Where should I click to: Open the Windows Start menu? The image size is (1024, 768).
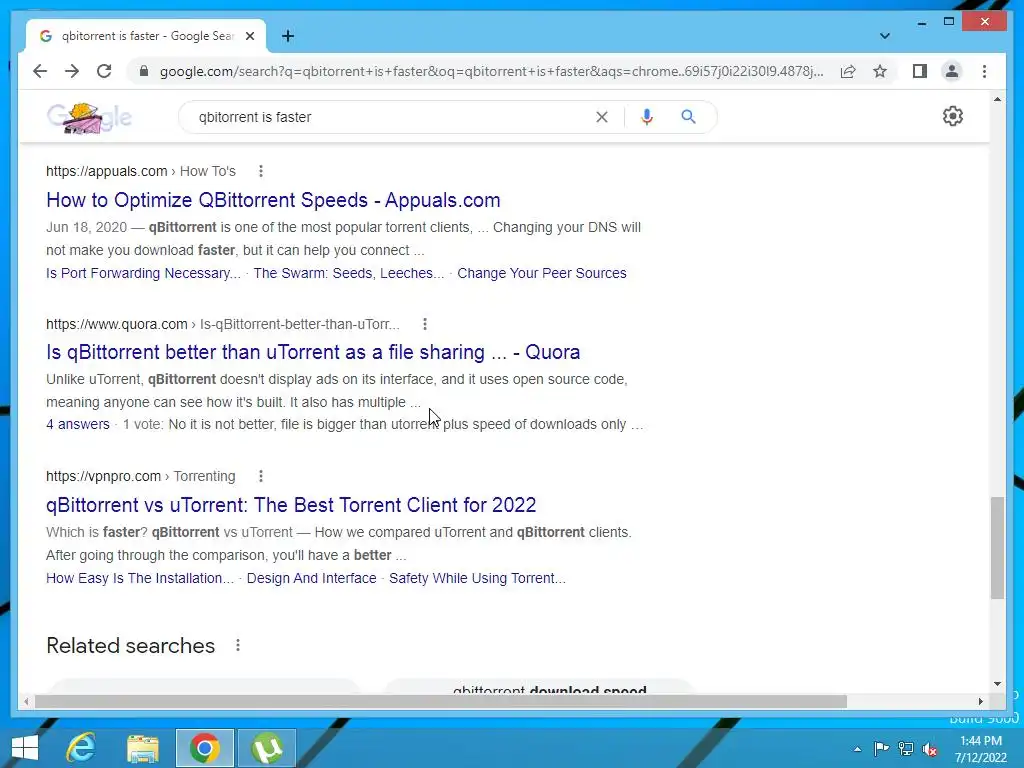(25, 748)
